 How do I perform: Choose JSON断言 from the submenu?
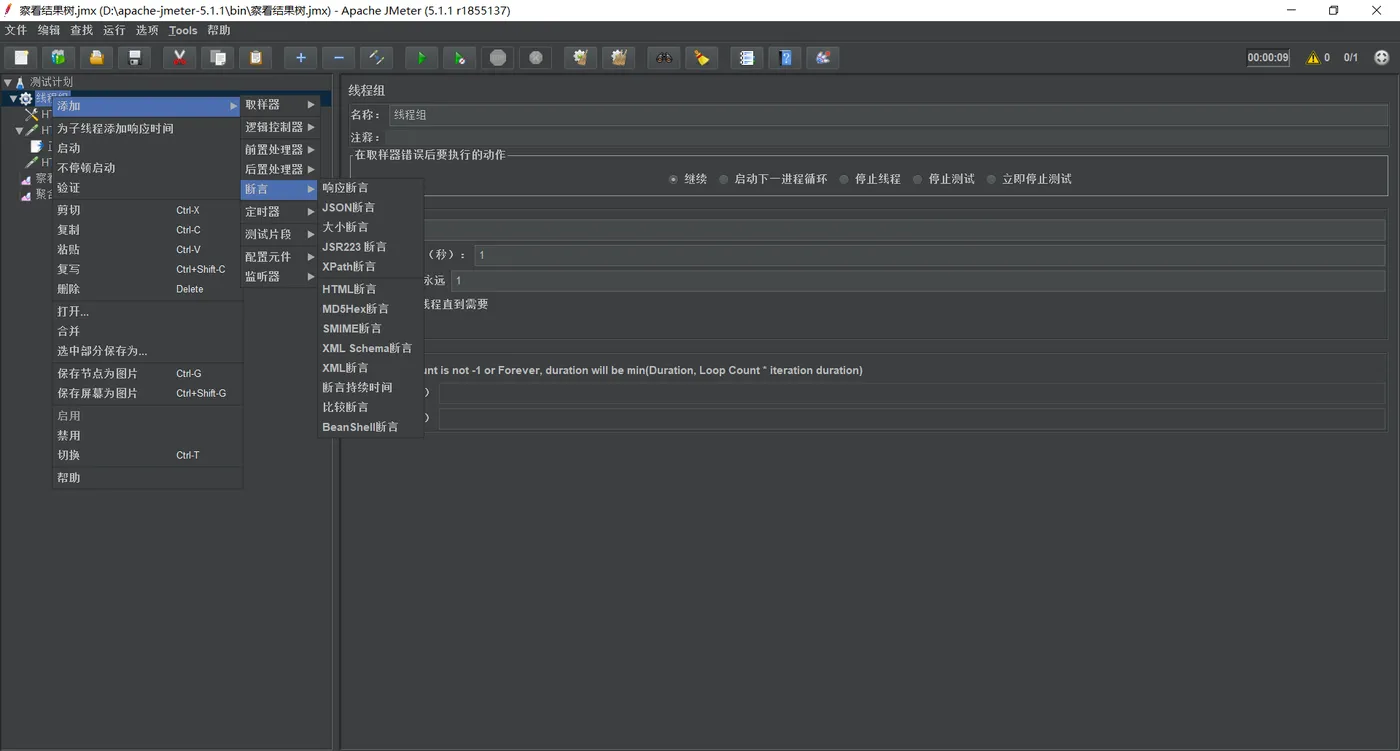(371, 207)
